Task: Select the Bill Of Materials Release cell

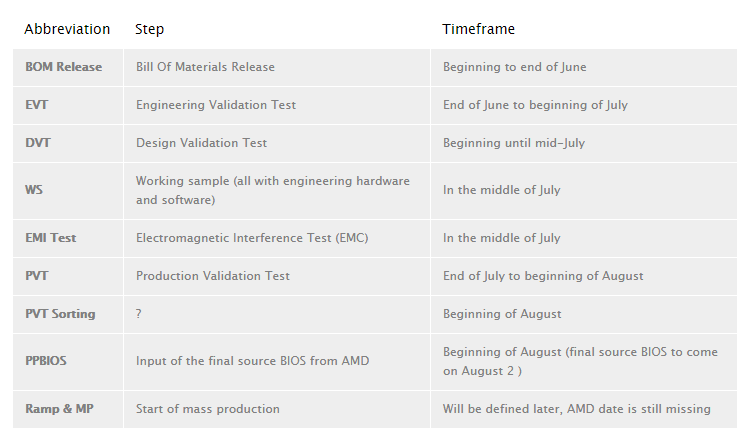Action: pos(277,67)
